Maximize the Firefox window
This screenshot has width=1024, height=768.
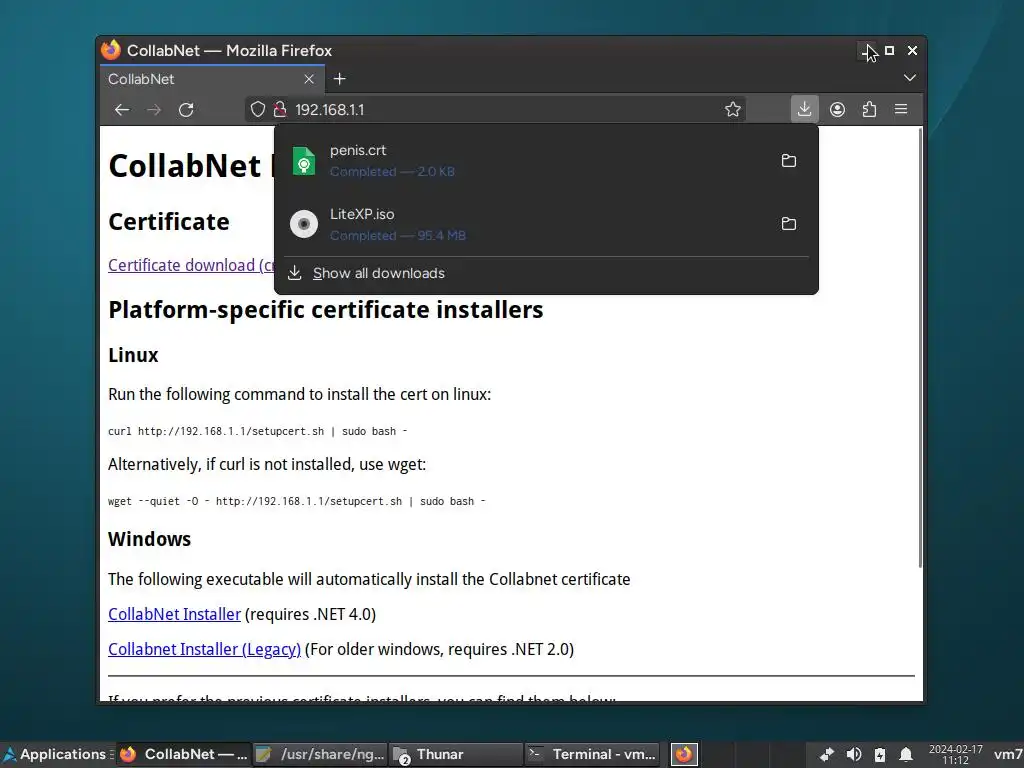coord(889,50)
